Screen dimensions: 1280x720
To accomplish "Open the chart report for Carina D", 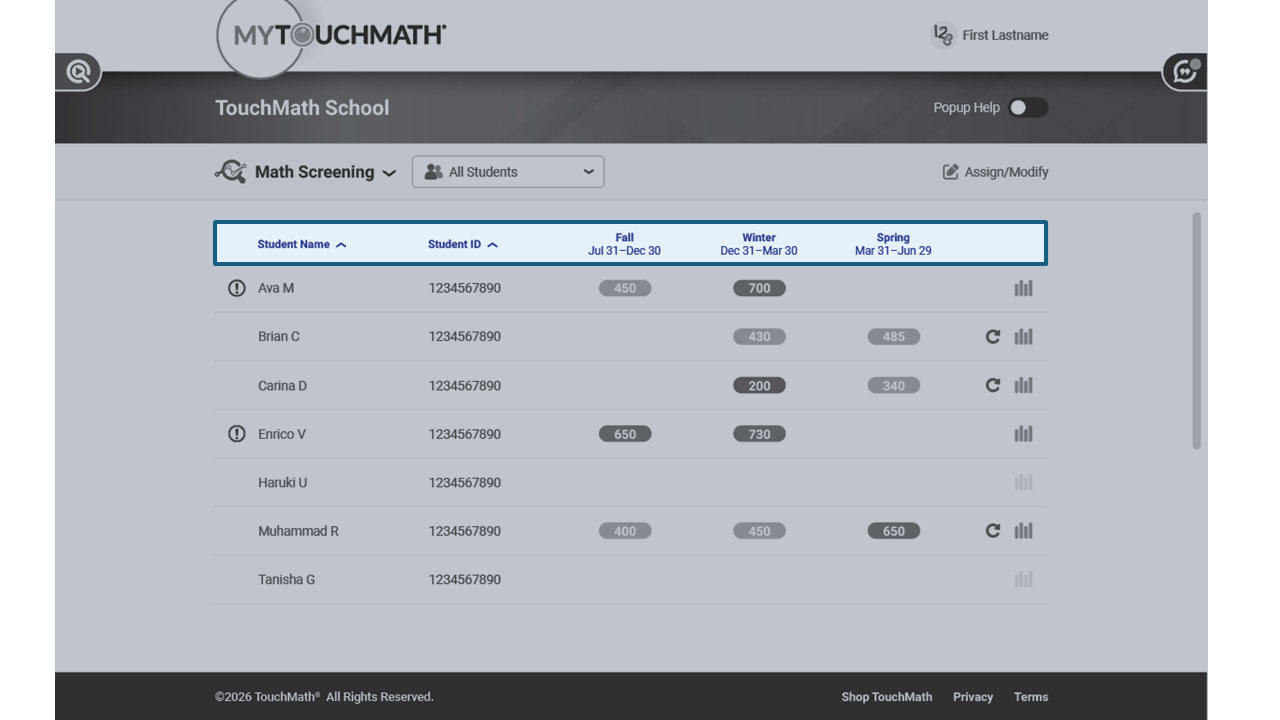I will pyautogui.click(x=1023, y=385).
